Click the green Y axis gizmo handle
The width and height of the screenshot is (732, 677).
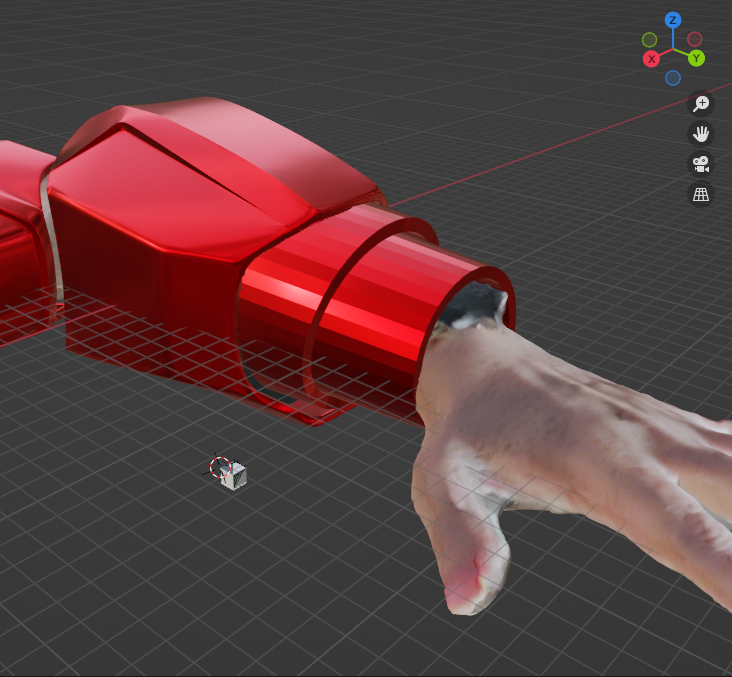point(696,58)
